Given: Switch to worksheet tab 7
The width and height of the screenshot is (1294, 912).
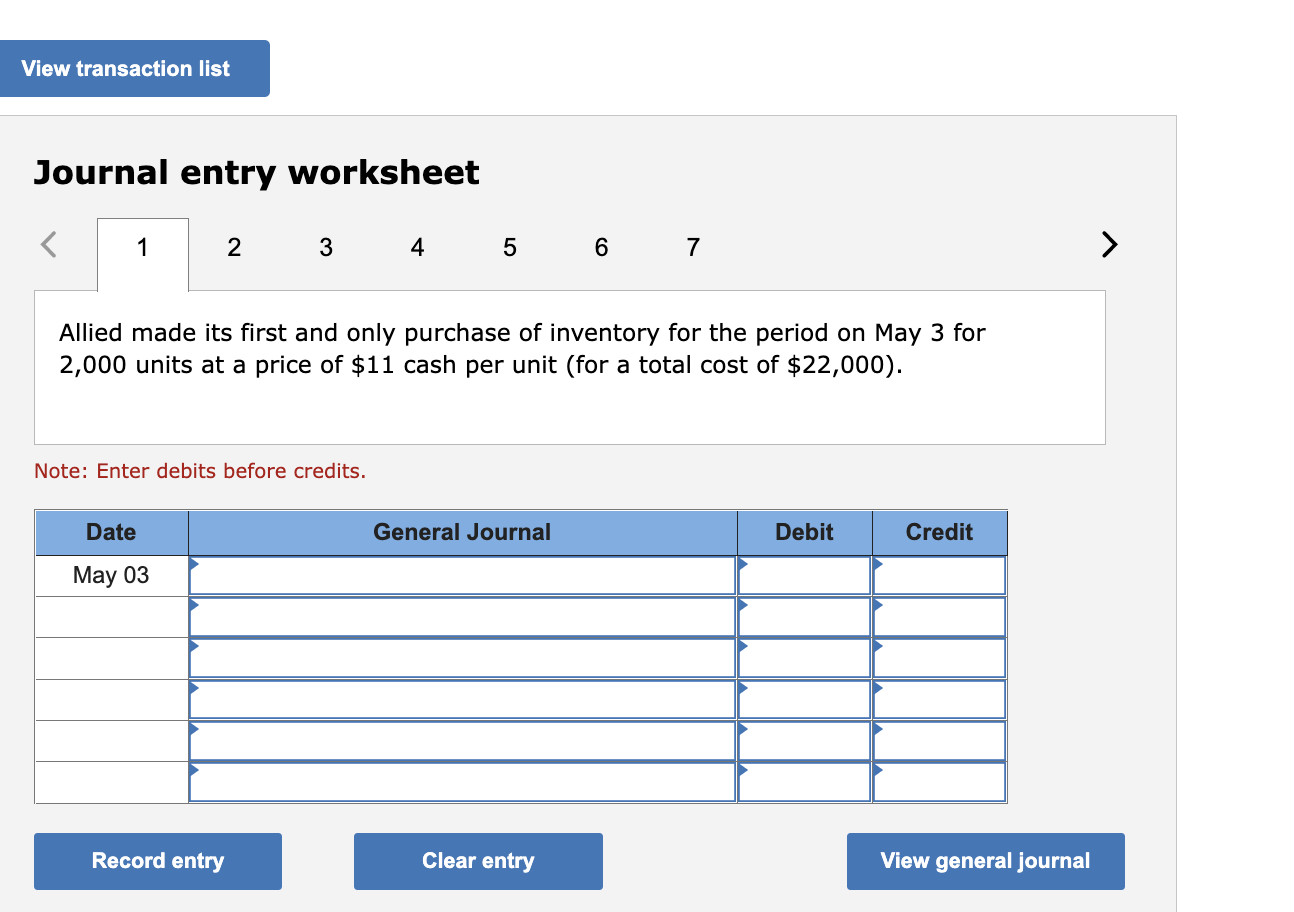Looking at the screenshot, I should (x=694, y=247).
